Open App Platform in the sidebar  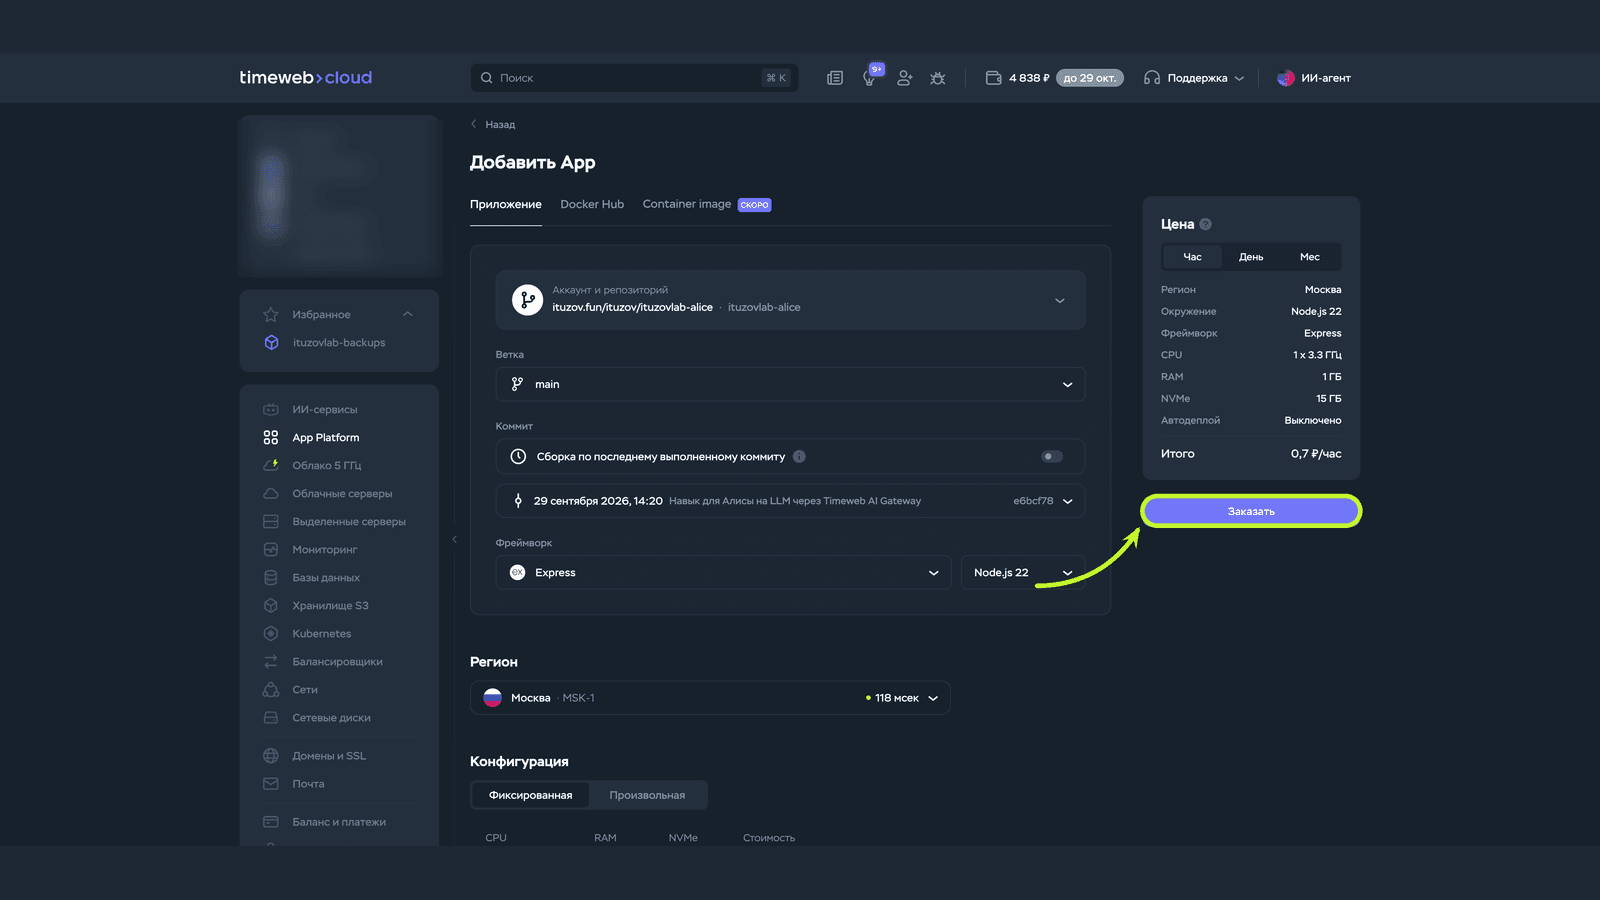click(x=325, y=438)
